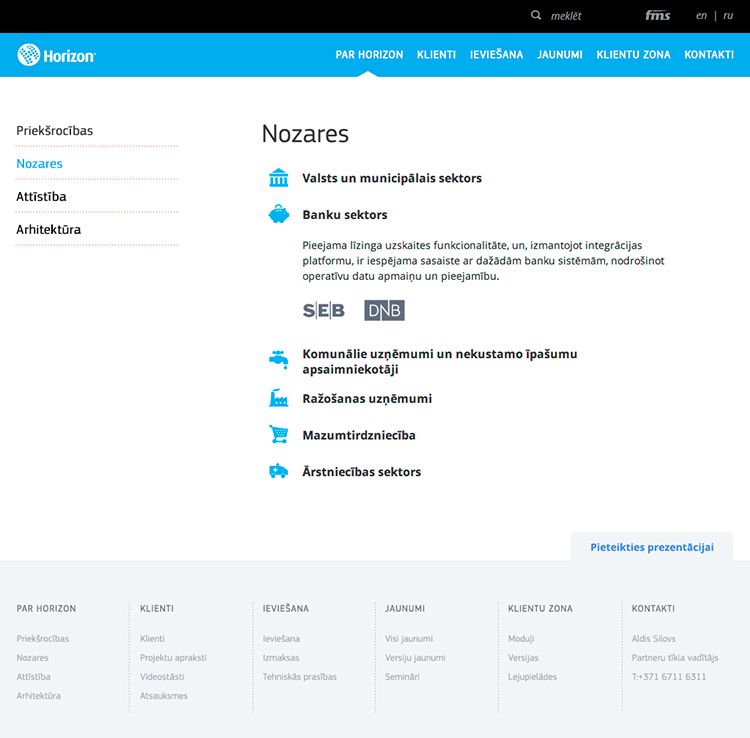750x738 pixels.
Task: Open IEVIEŠANA main menu item
Action: point(496,55)
